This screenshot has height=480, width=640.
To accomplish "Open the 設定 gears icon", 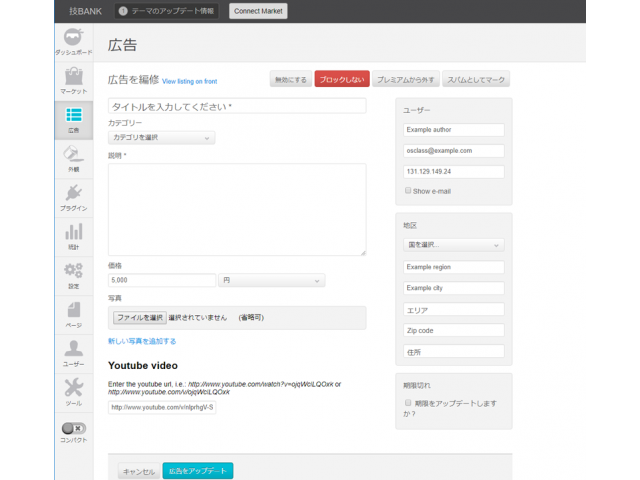I will 73,272.
